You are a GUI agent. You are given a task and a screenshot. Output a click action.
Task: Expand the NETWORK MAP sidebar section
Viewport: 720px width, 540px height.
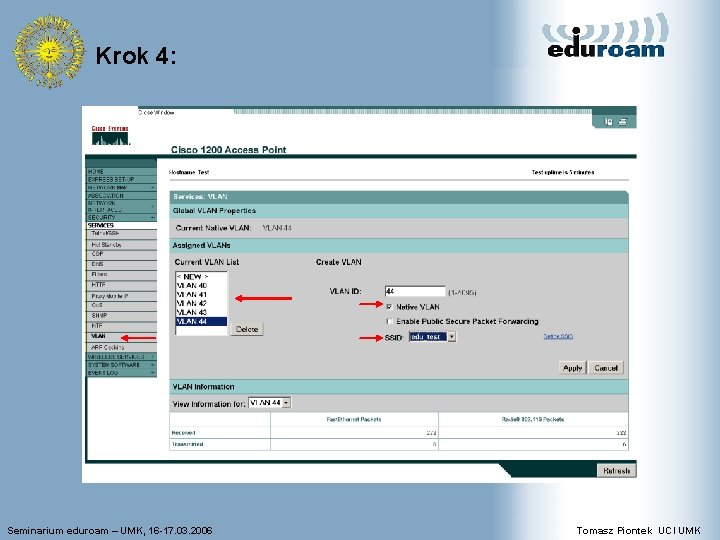(x=121, y=187)
